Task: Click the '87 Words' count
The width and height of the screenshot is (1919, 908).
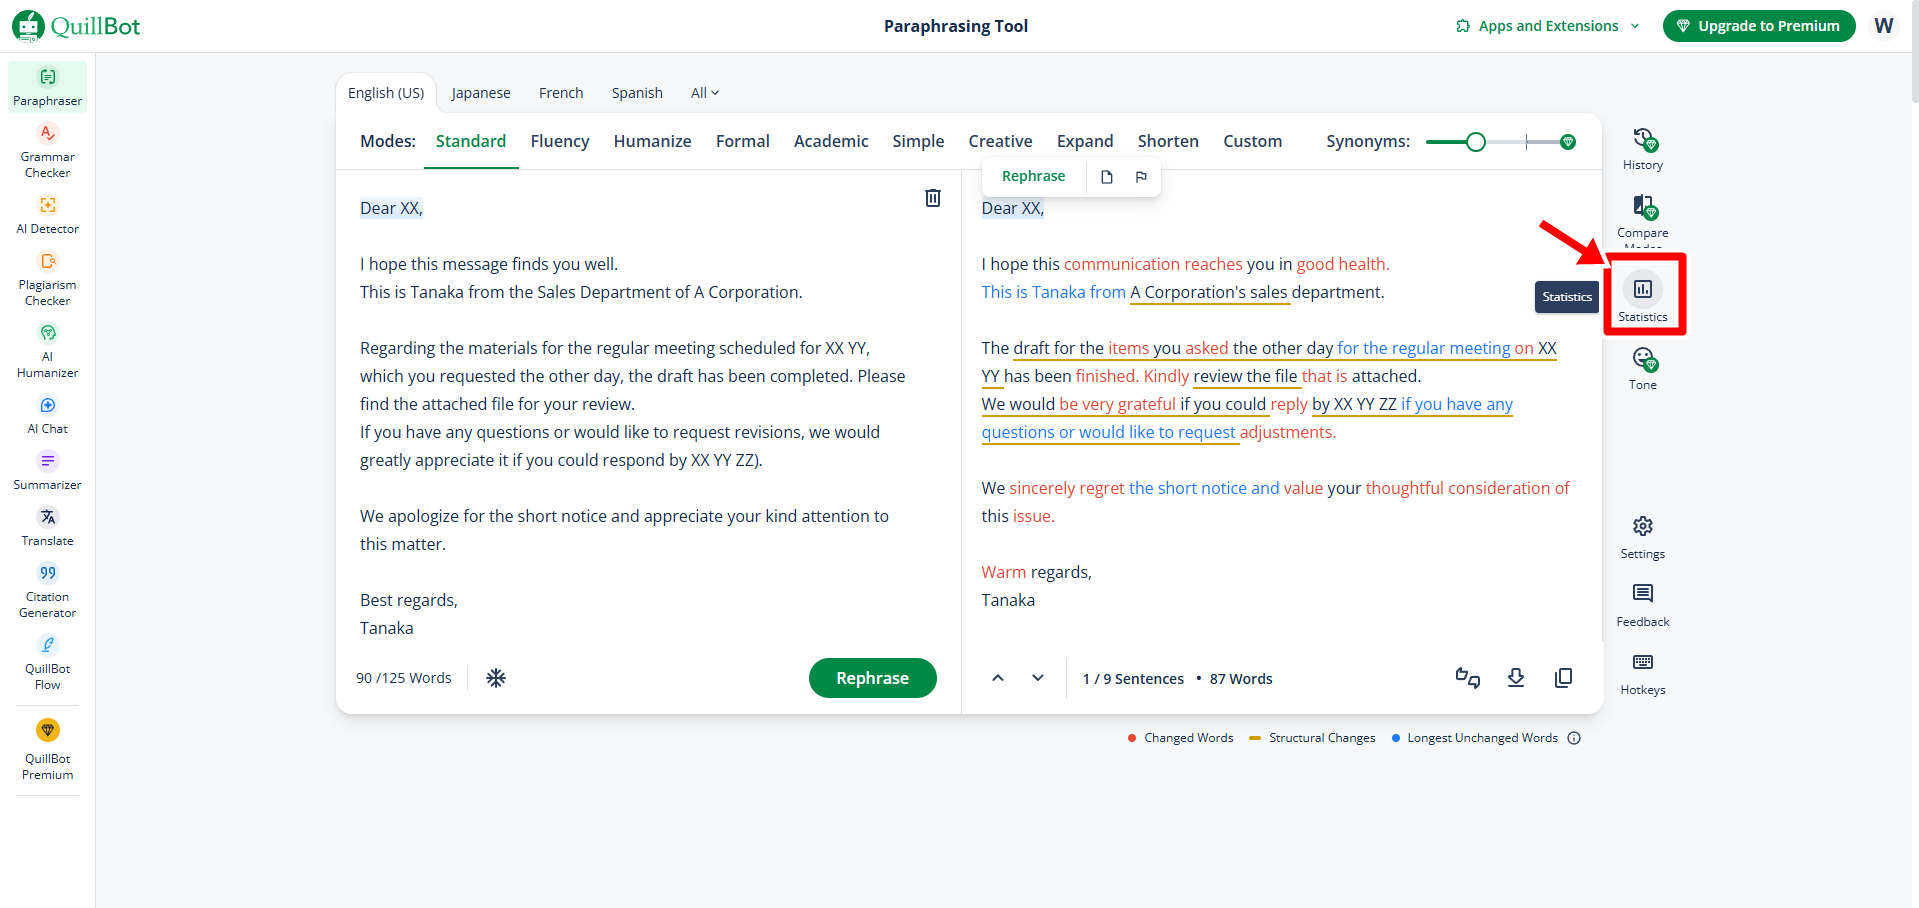Action: pyautogui.click(x=1241, y=679)
